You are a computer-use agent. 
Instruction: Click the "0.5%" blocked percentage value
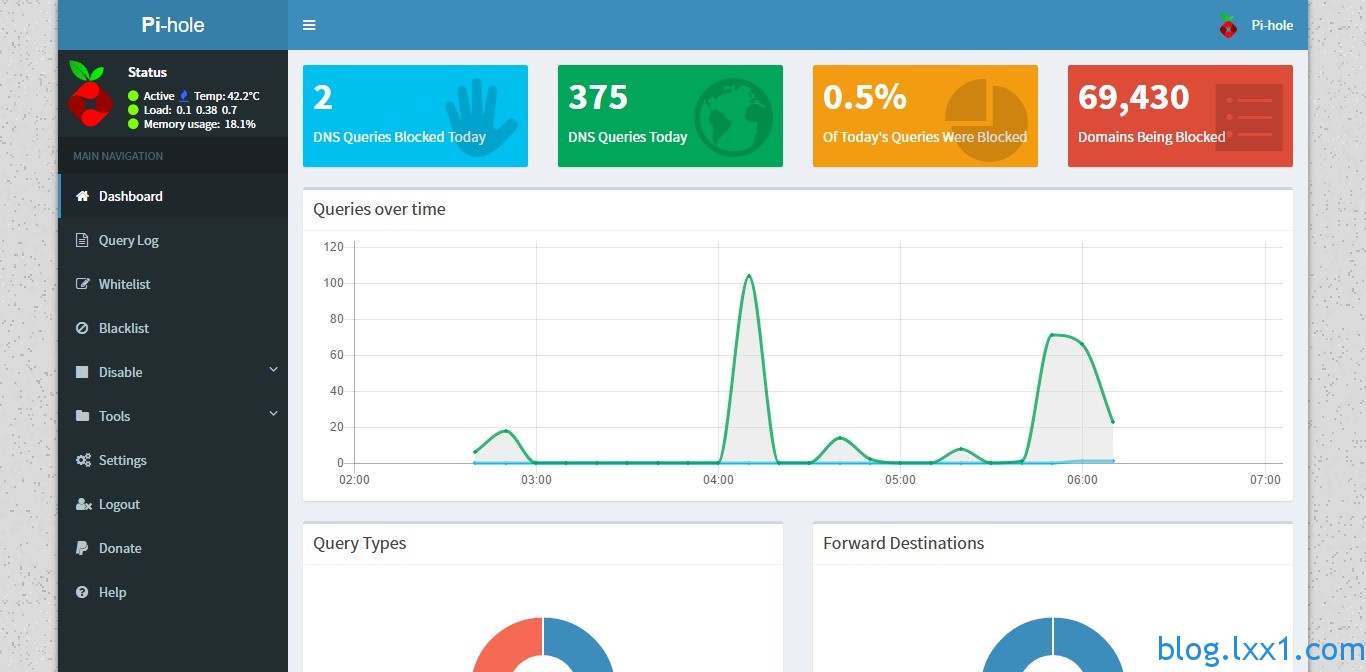pos(865,97)
